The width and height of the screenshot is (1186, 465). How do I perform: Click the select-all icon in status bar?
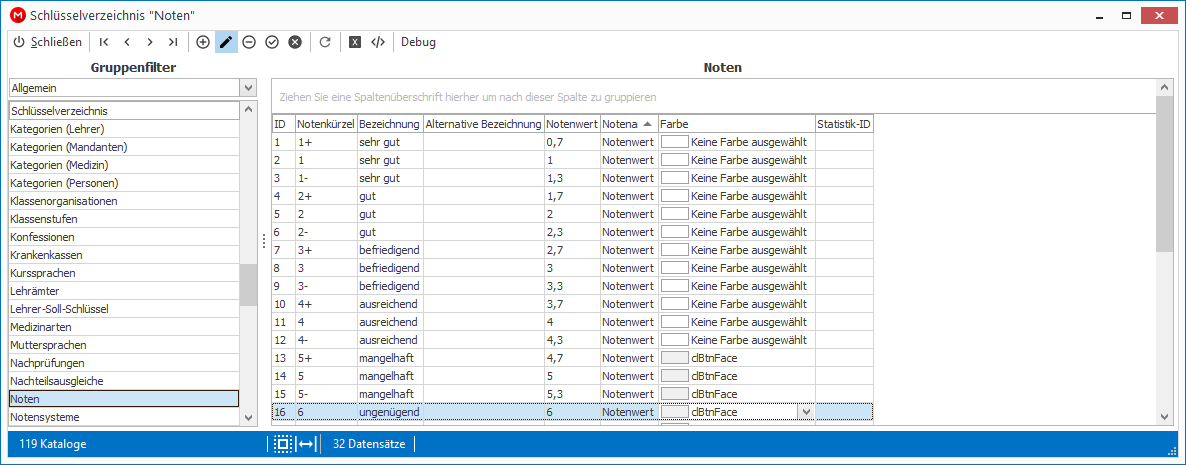pos(284,445)
